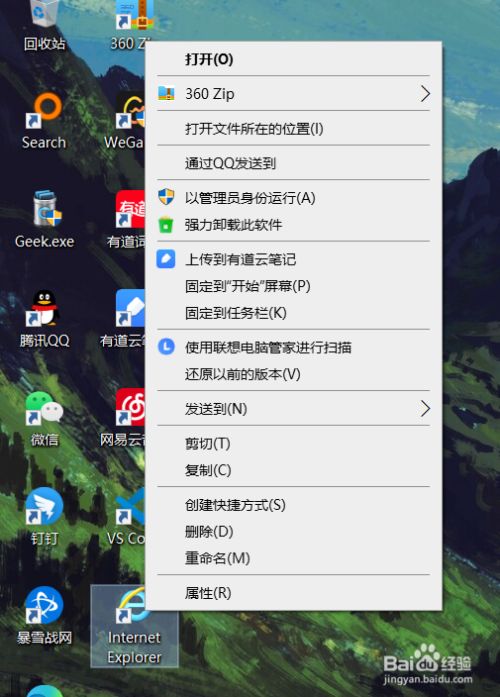The height and width of the screenshot is (697, 500).
Task: Select 上传到有道云笔记 menu entry
Action: [x=294, y=259]
